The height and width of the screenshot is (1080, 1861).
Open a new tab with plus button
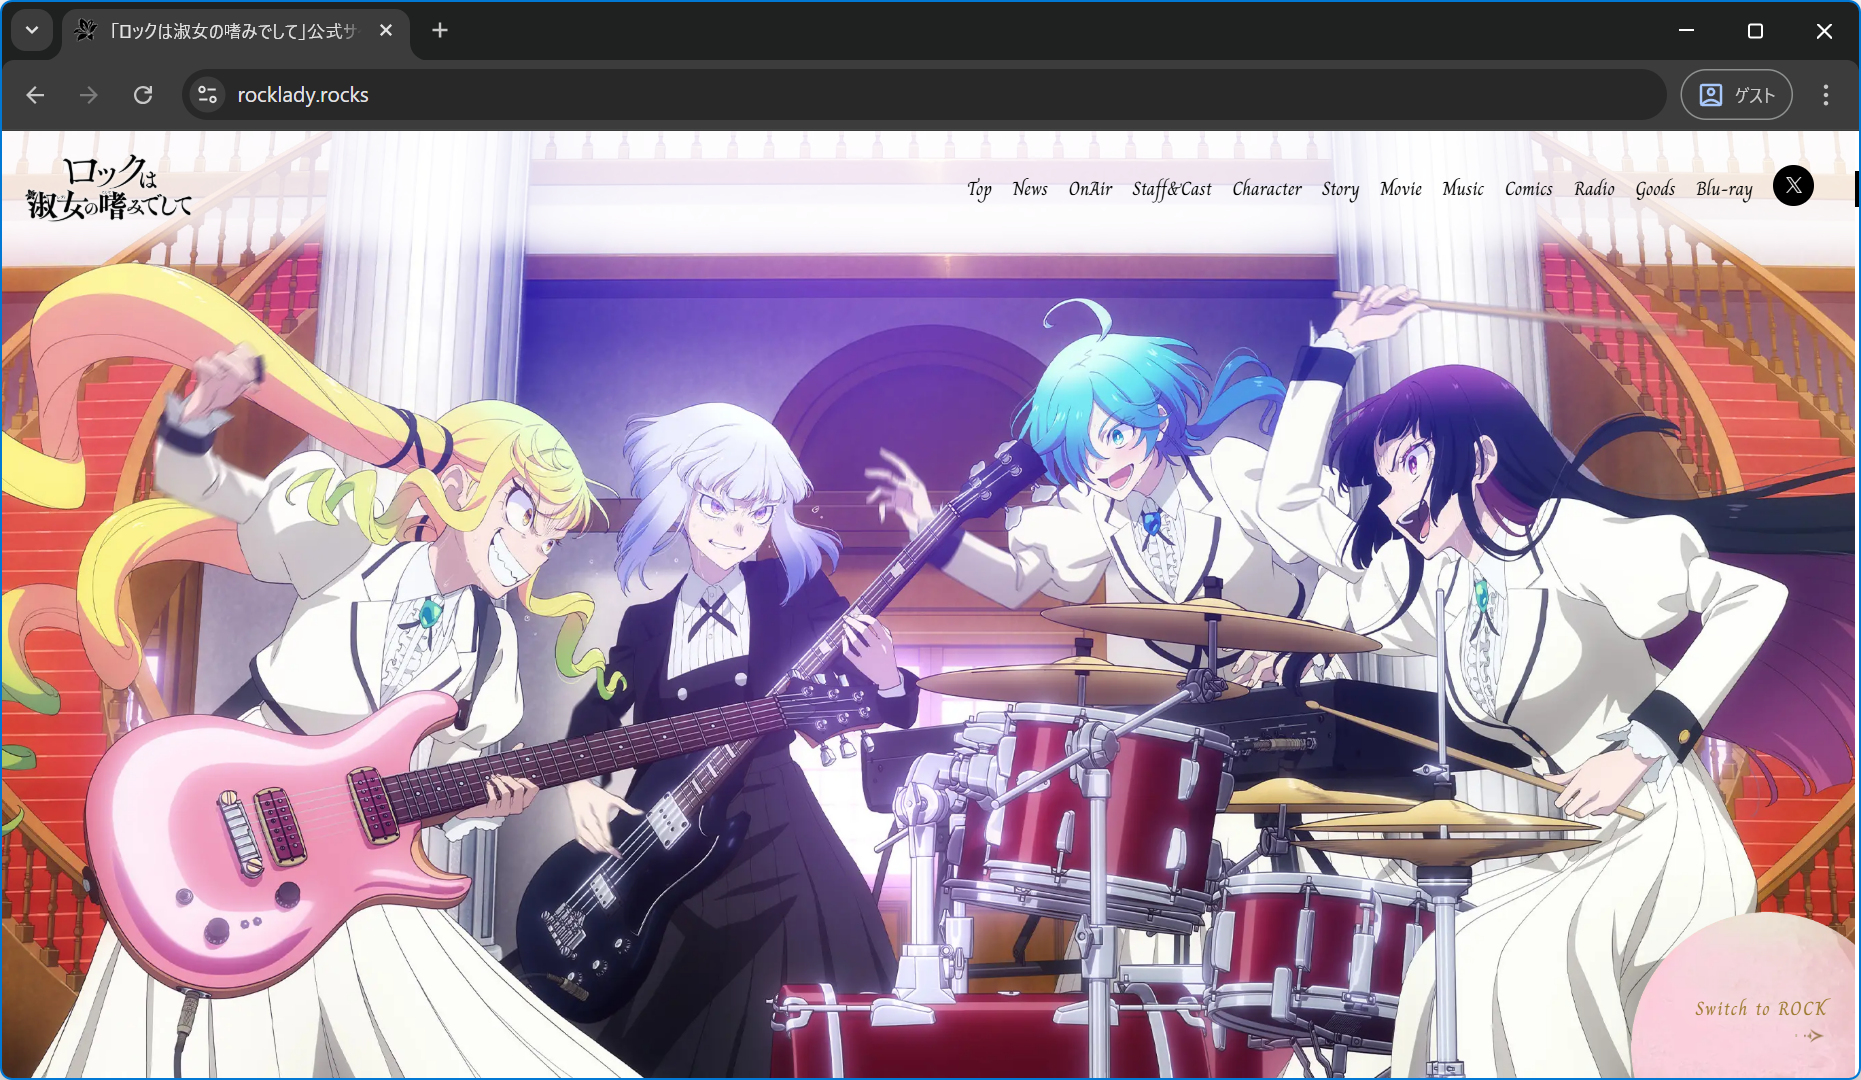coord(440,31)
